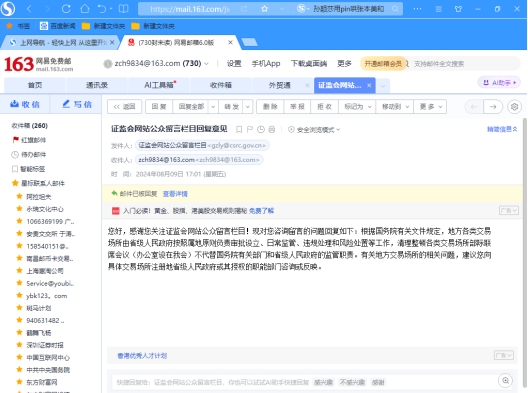The image size is (528, 393).
Task: Go to previous email arrow
Action: click(x=474, y=107)
